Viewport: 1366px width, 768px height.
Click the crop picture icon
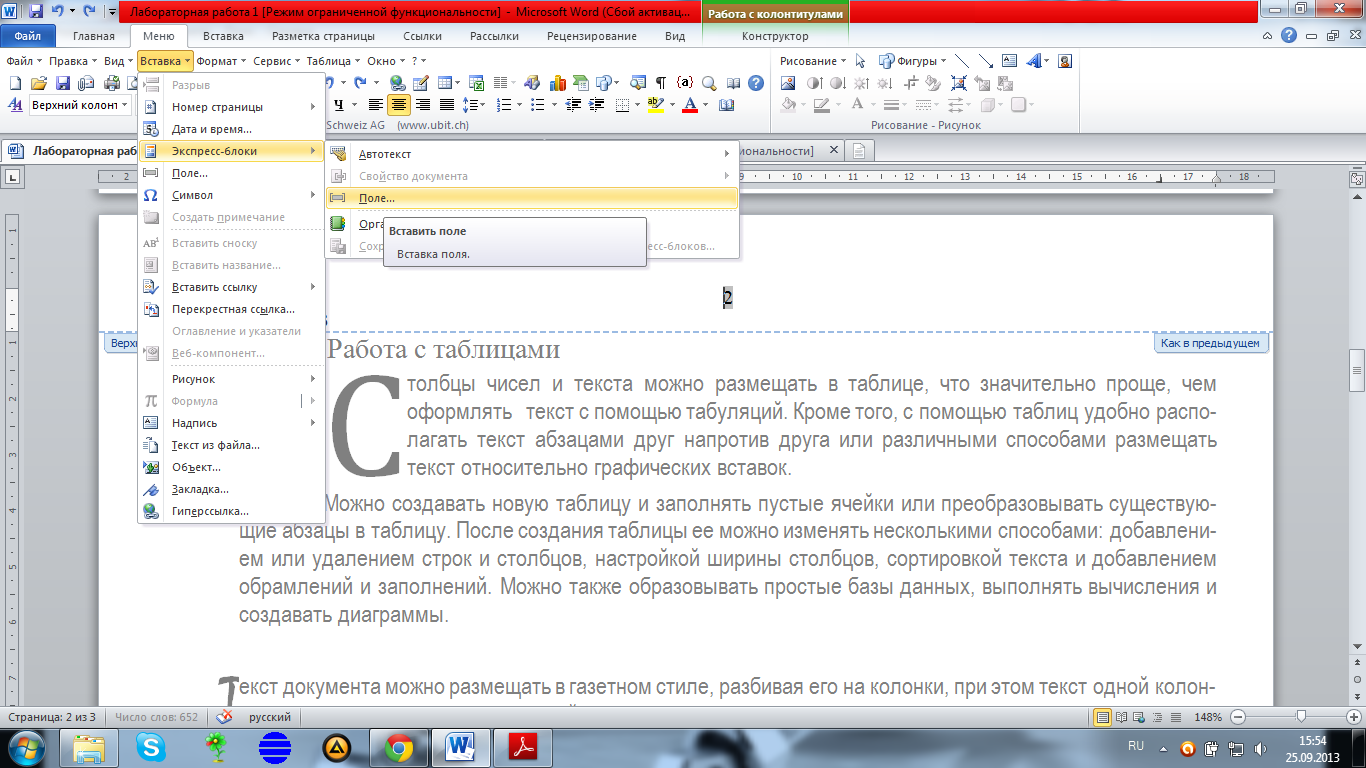(x=911, y=83)
